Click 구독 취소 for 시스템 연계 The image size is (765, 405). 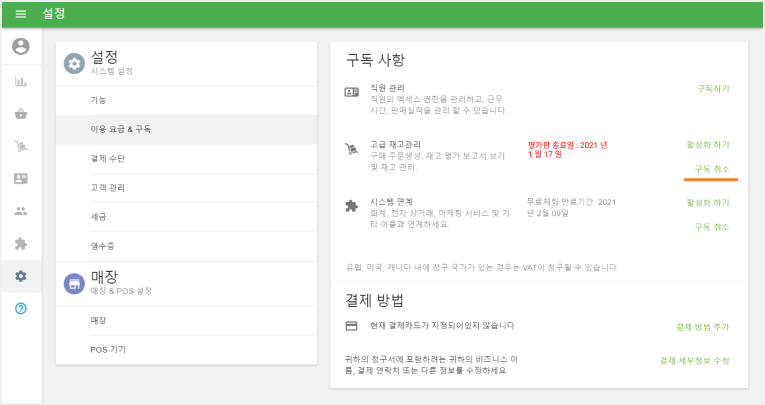click(x=712, y=227)
